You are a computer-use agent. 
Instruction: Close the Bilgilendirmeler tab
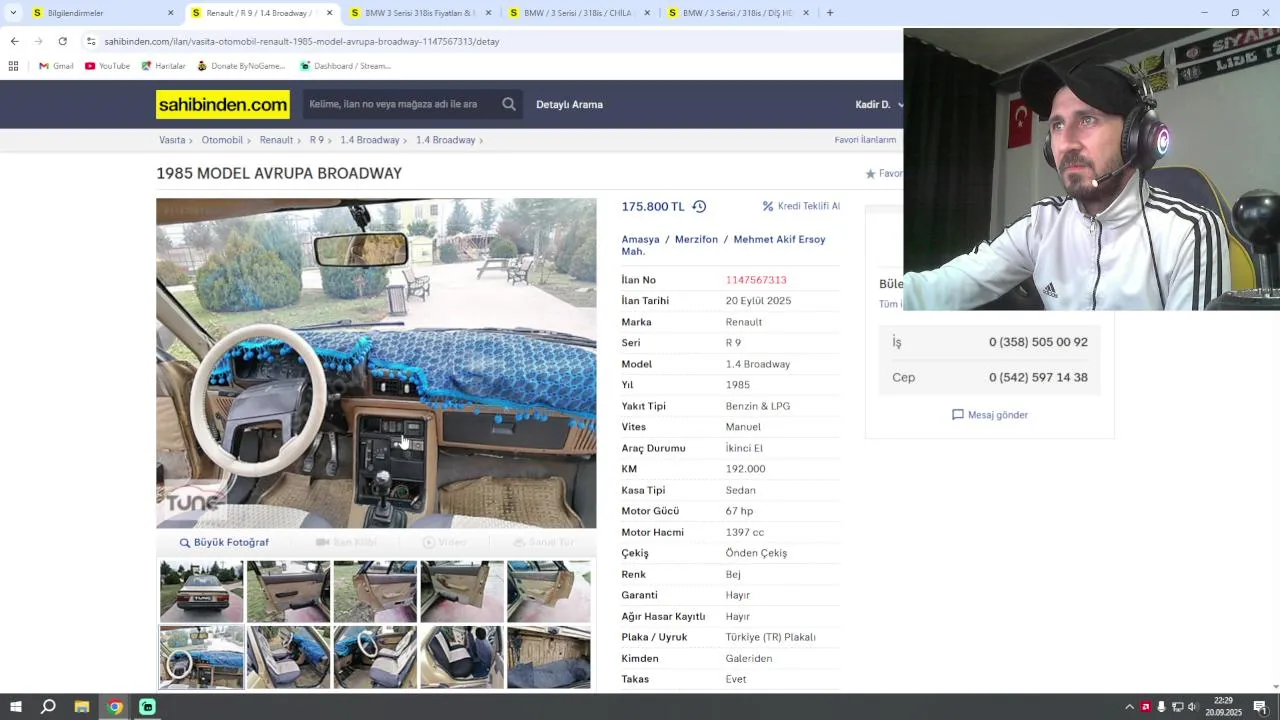(x=170, y=13)
